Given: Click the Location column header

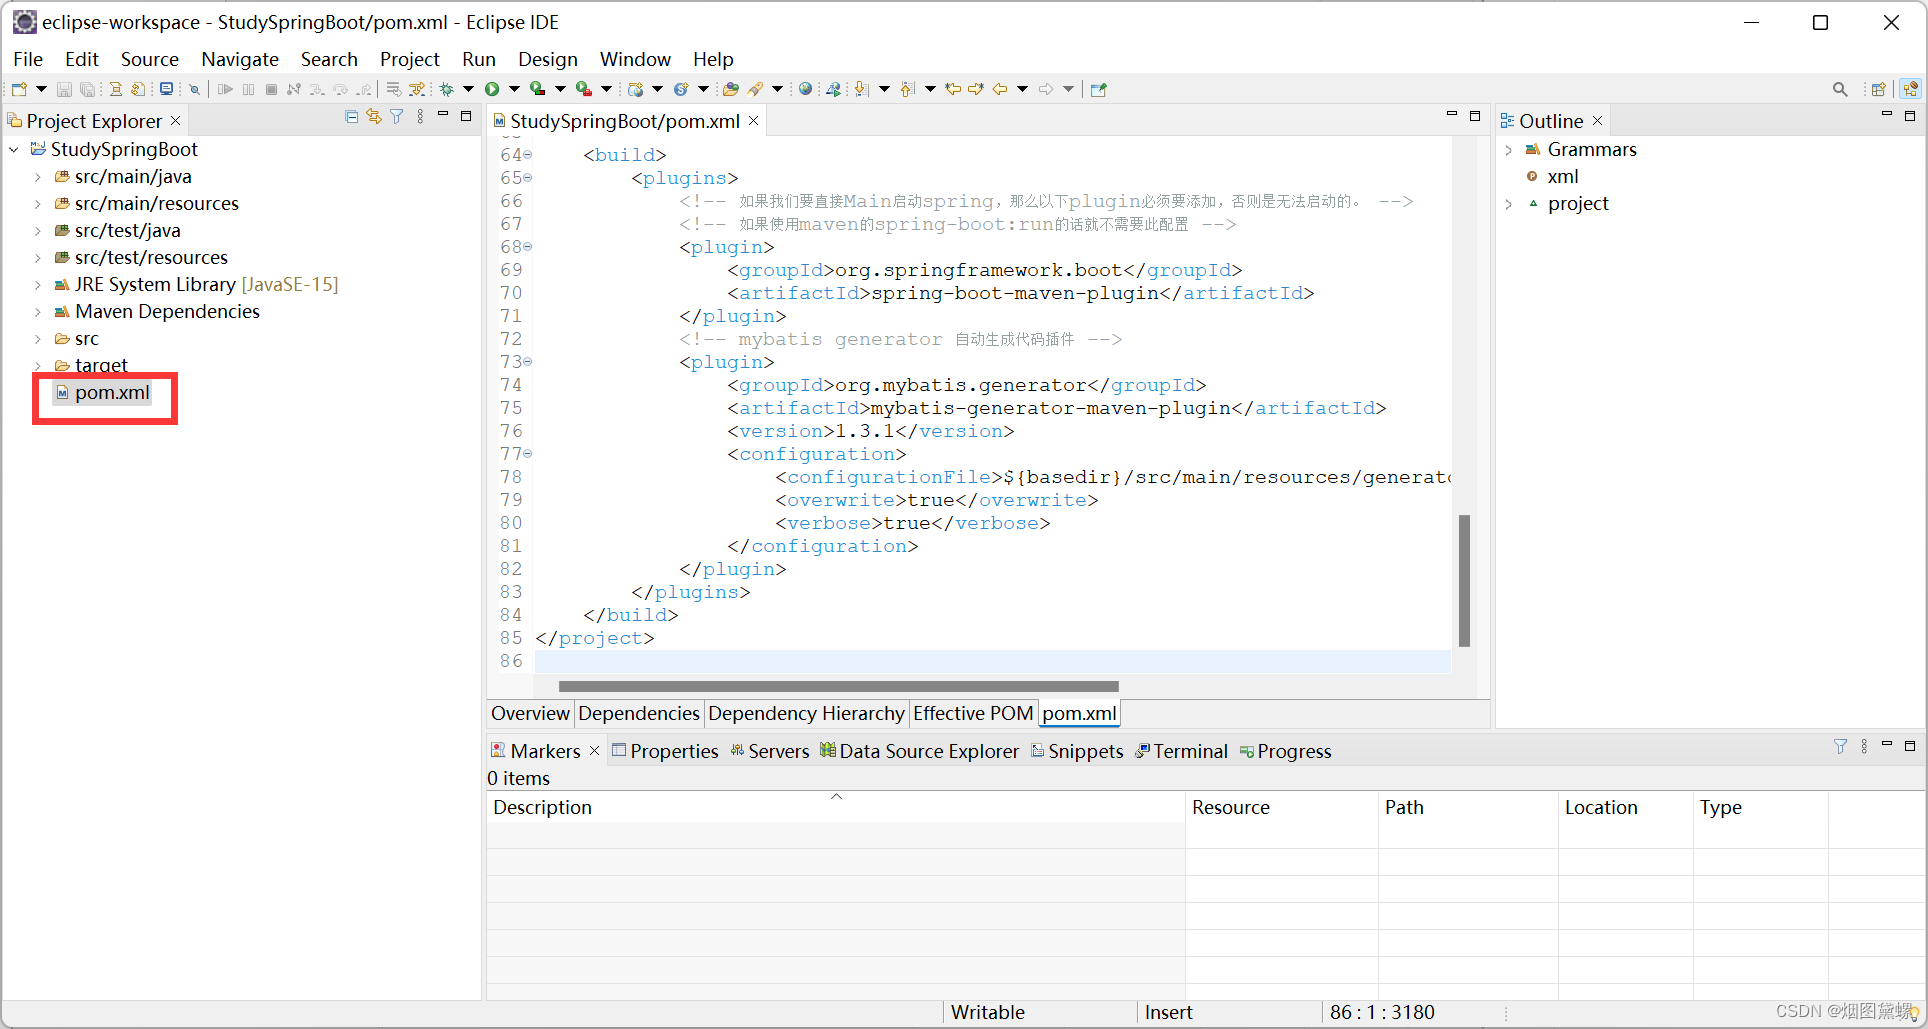Looking at the screenshot, I should [x=1625, y=807].
